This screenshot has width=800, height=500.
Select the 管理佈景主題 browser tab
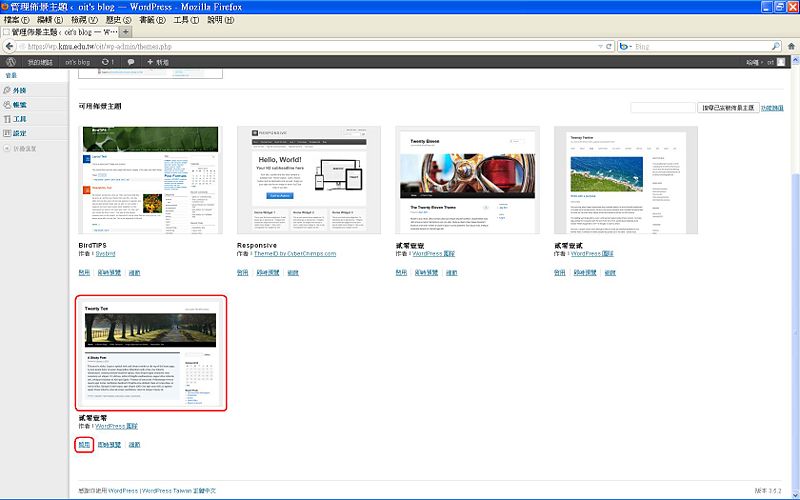coord(60,32)
